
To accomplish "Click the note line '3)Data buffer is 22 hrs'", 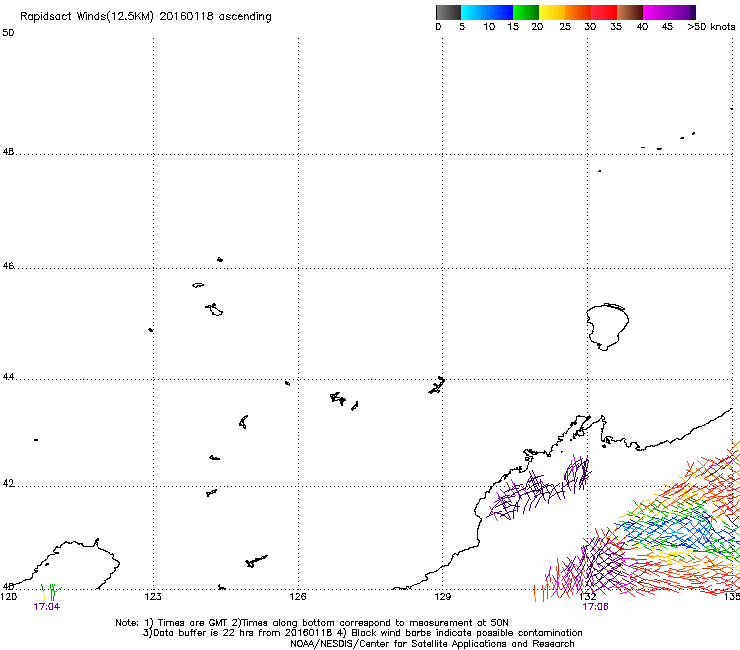I will tap(362, 633).
